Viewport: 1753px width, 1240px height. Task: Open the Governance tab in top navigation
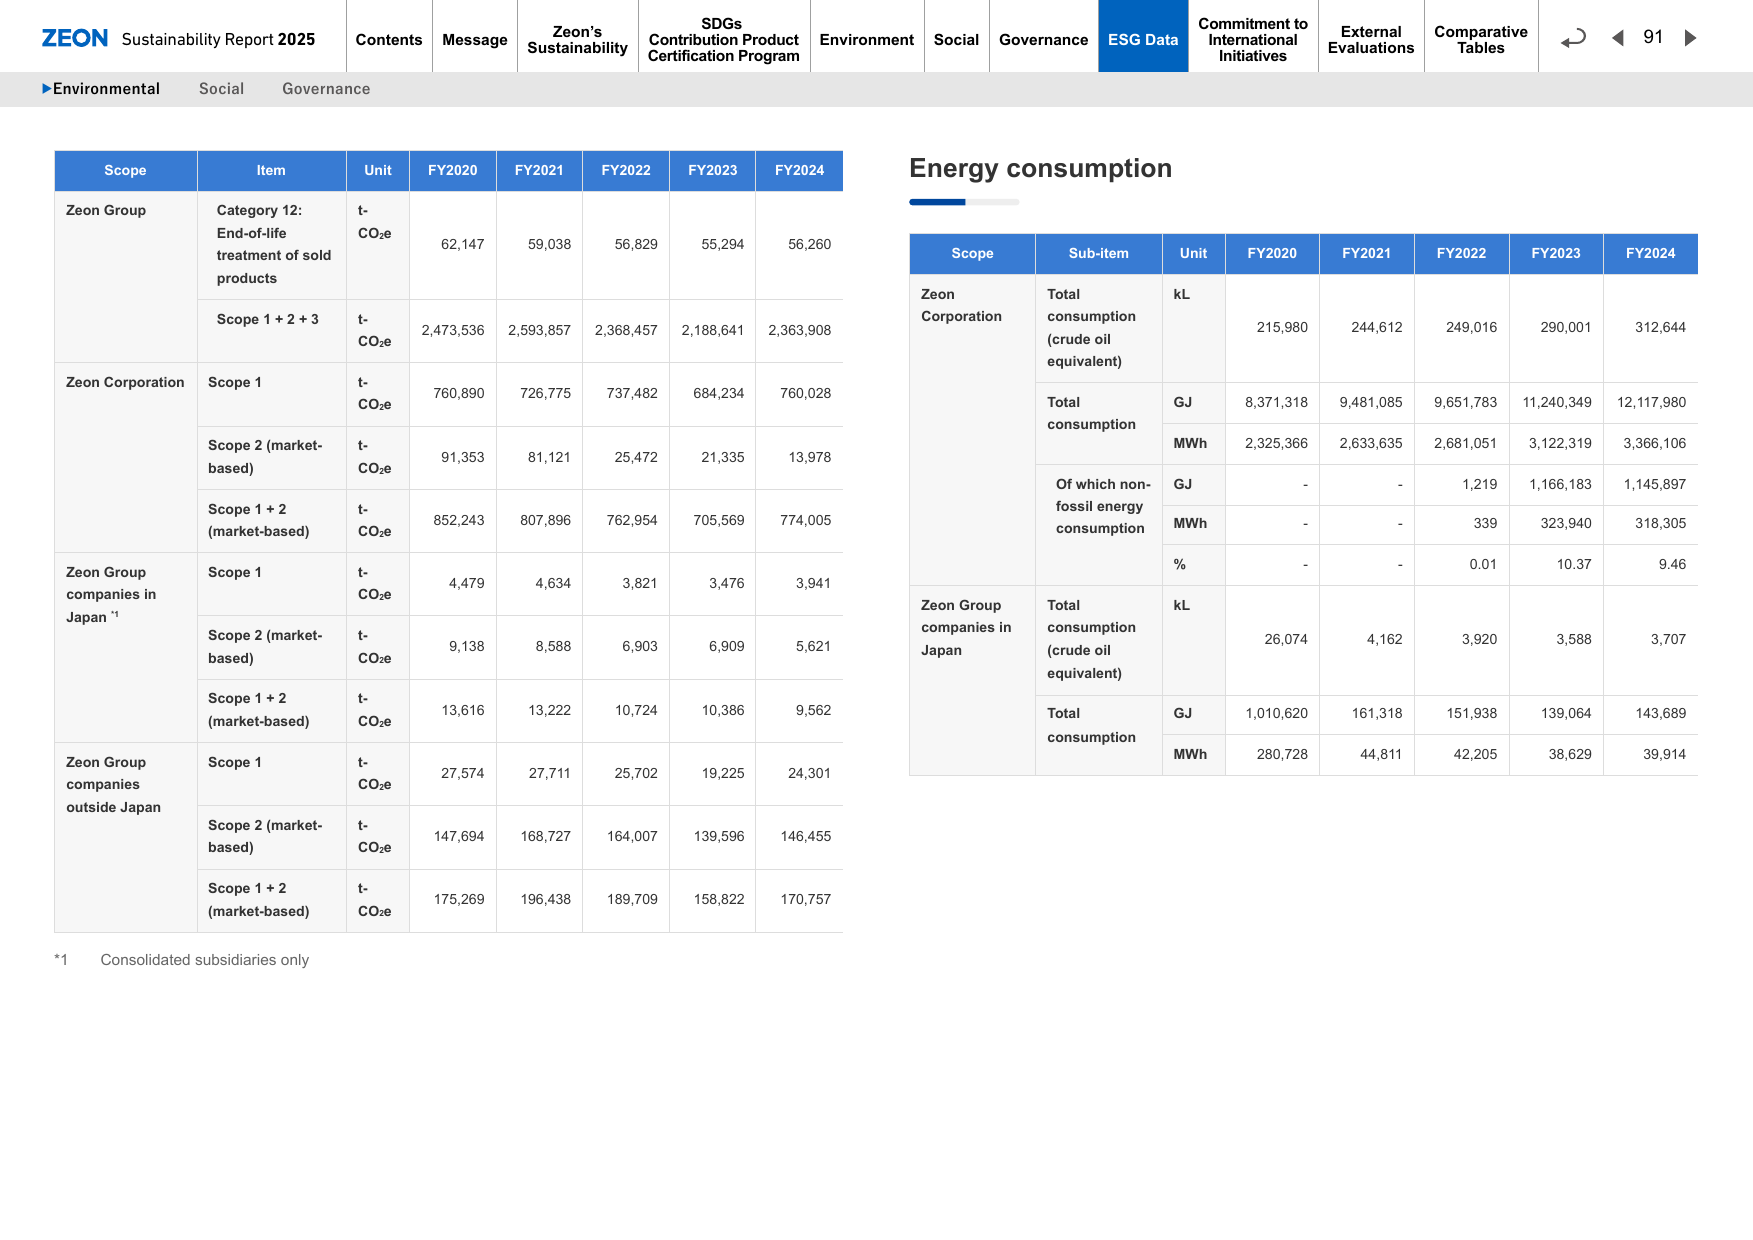[1043, 40]
